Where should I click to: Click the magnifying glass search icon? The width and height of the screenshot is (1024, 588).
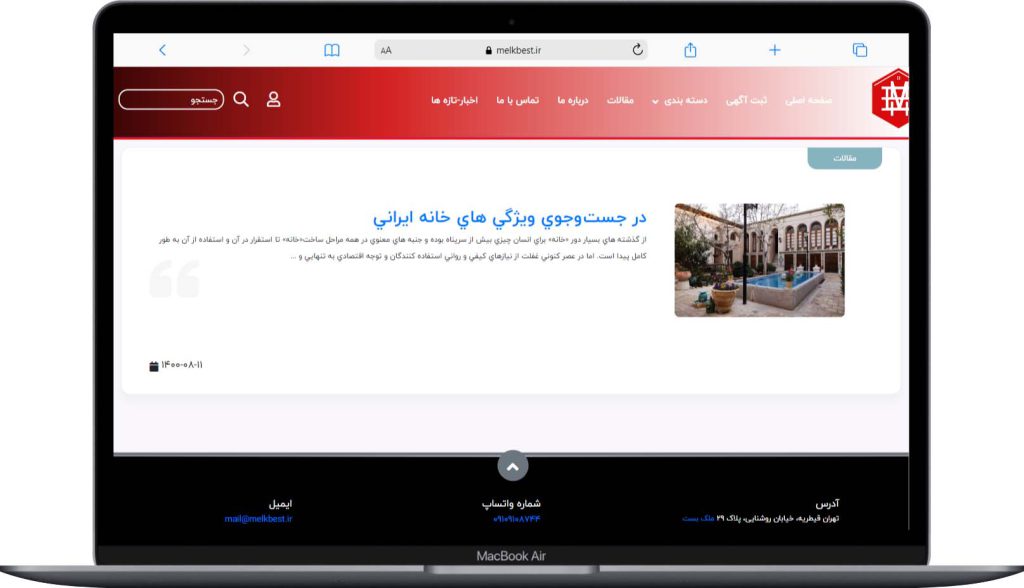(x=241, y=100)
